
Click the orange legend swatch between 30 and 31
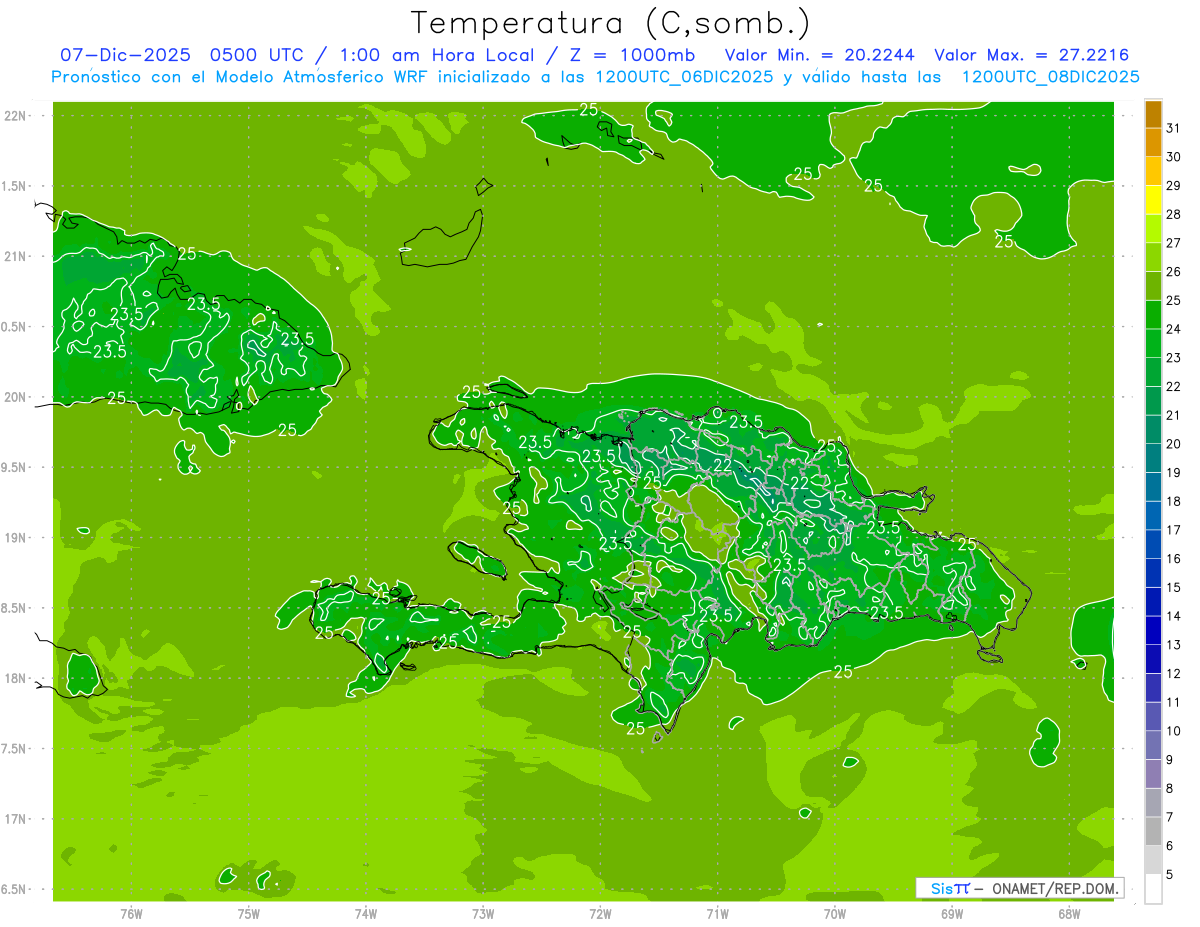(1153, 143)
